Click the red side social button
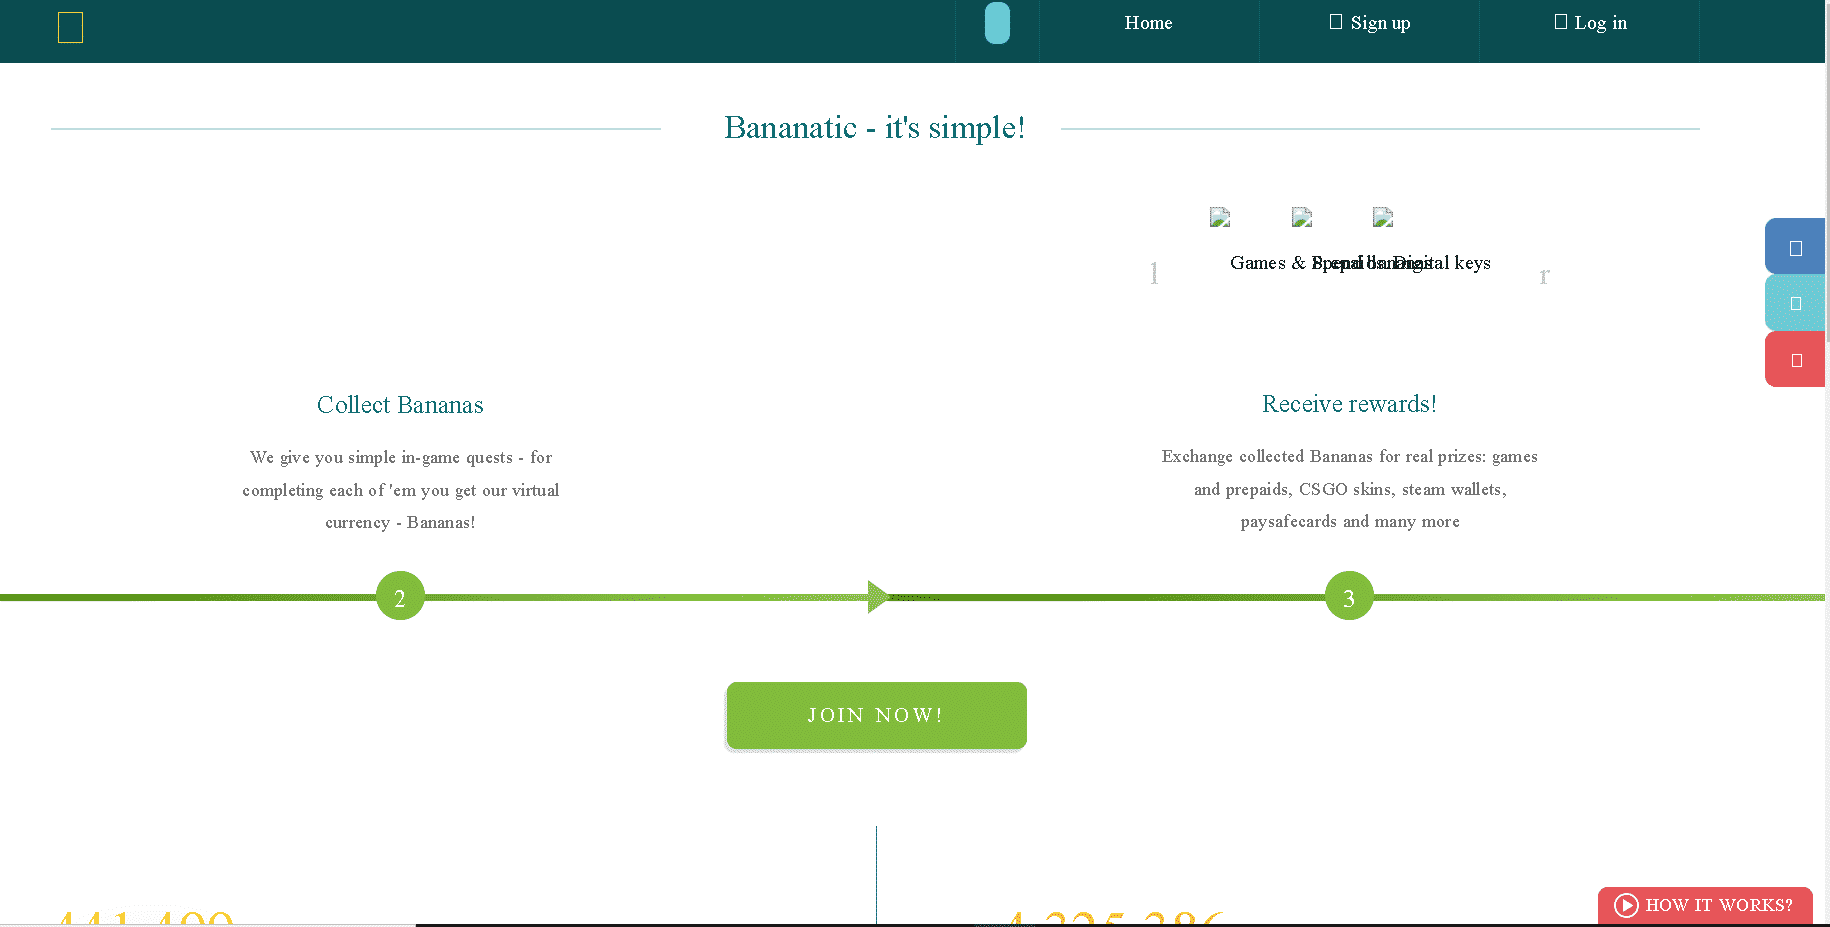Viewport: 1830px width, 927px height. tap(1795, 360)
